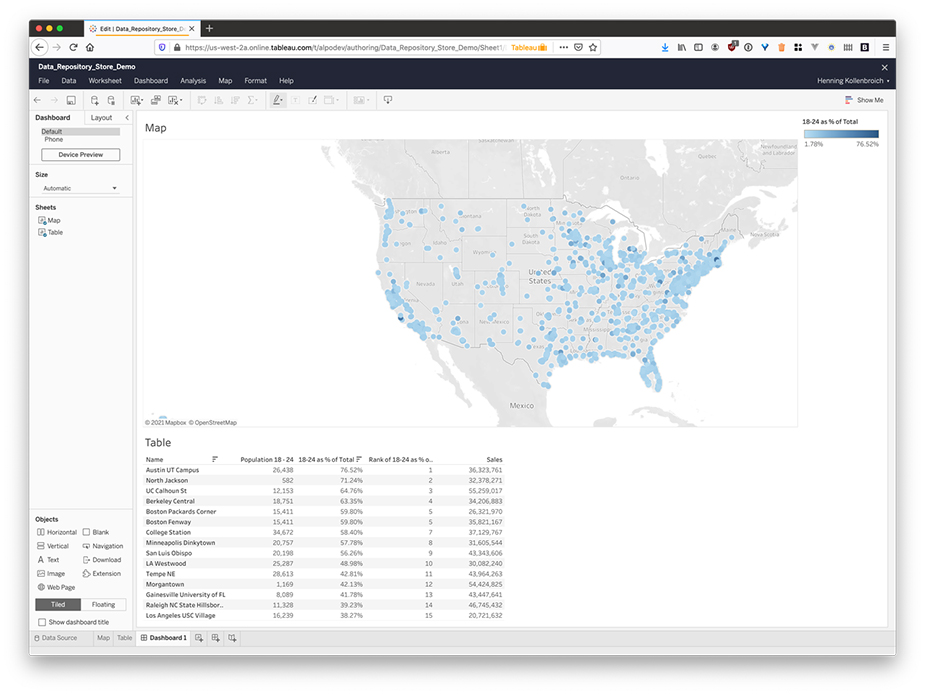The width and height of the screenshot is (925, 694).
Task: Open the Henning Kollenbroich user menu
Action: pos(853,81)
